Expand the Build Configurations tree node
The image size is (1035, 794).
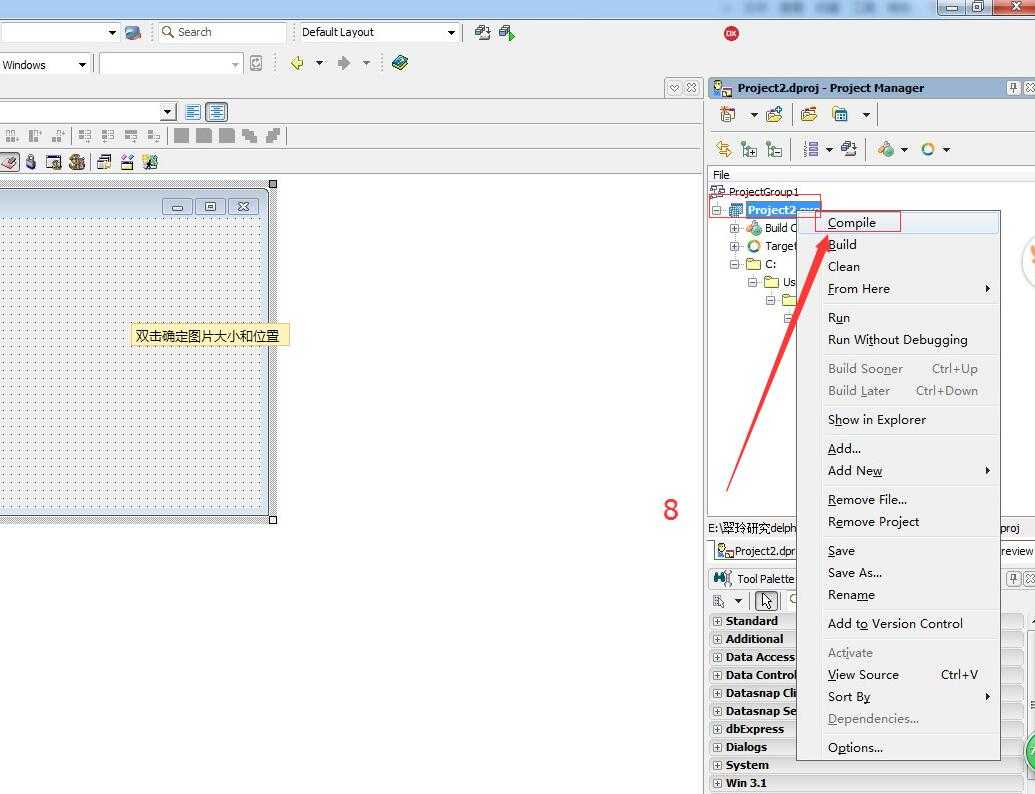tap(735, 228)
